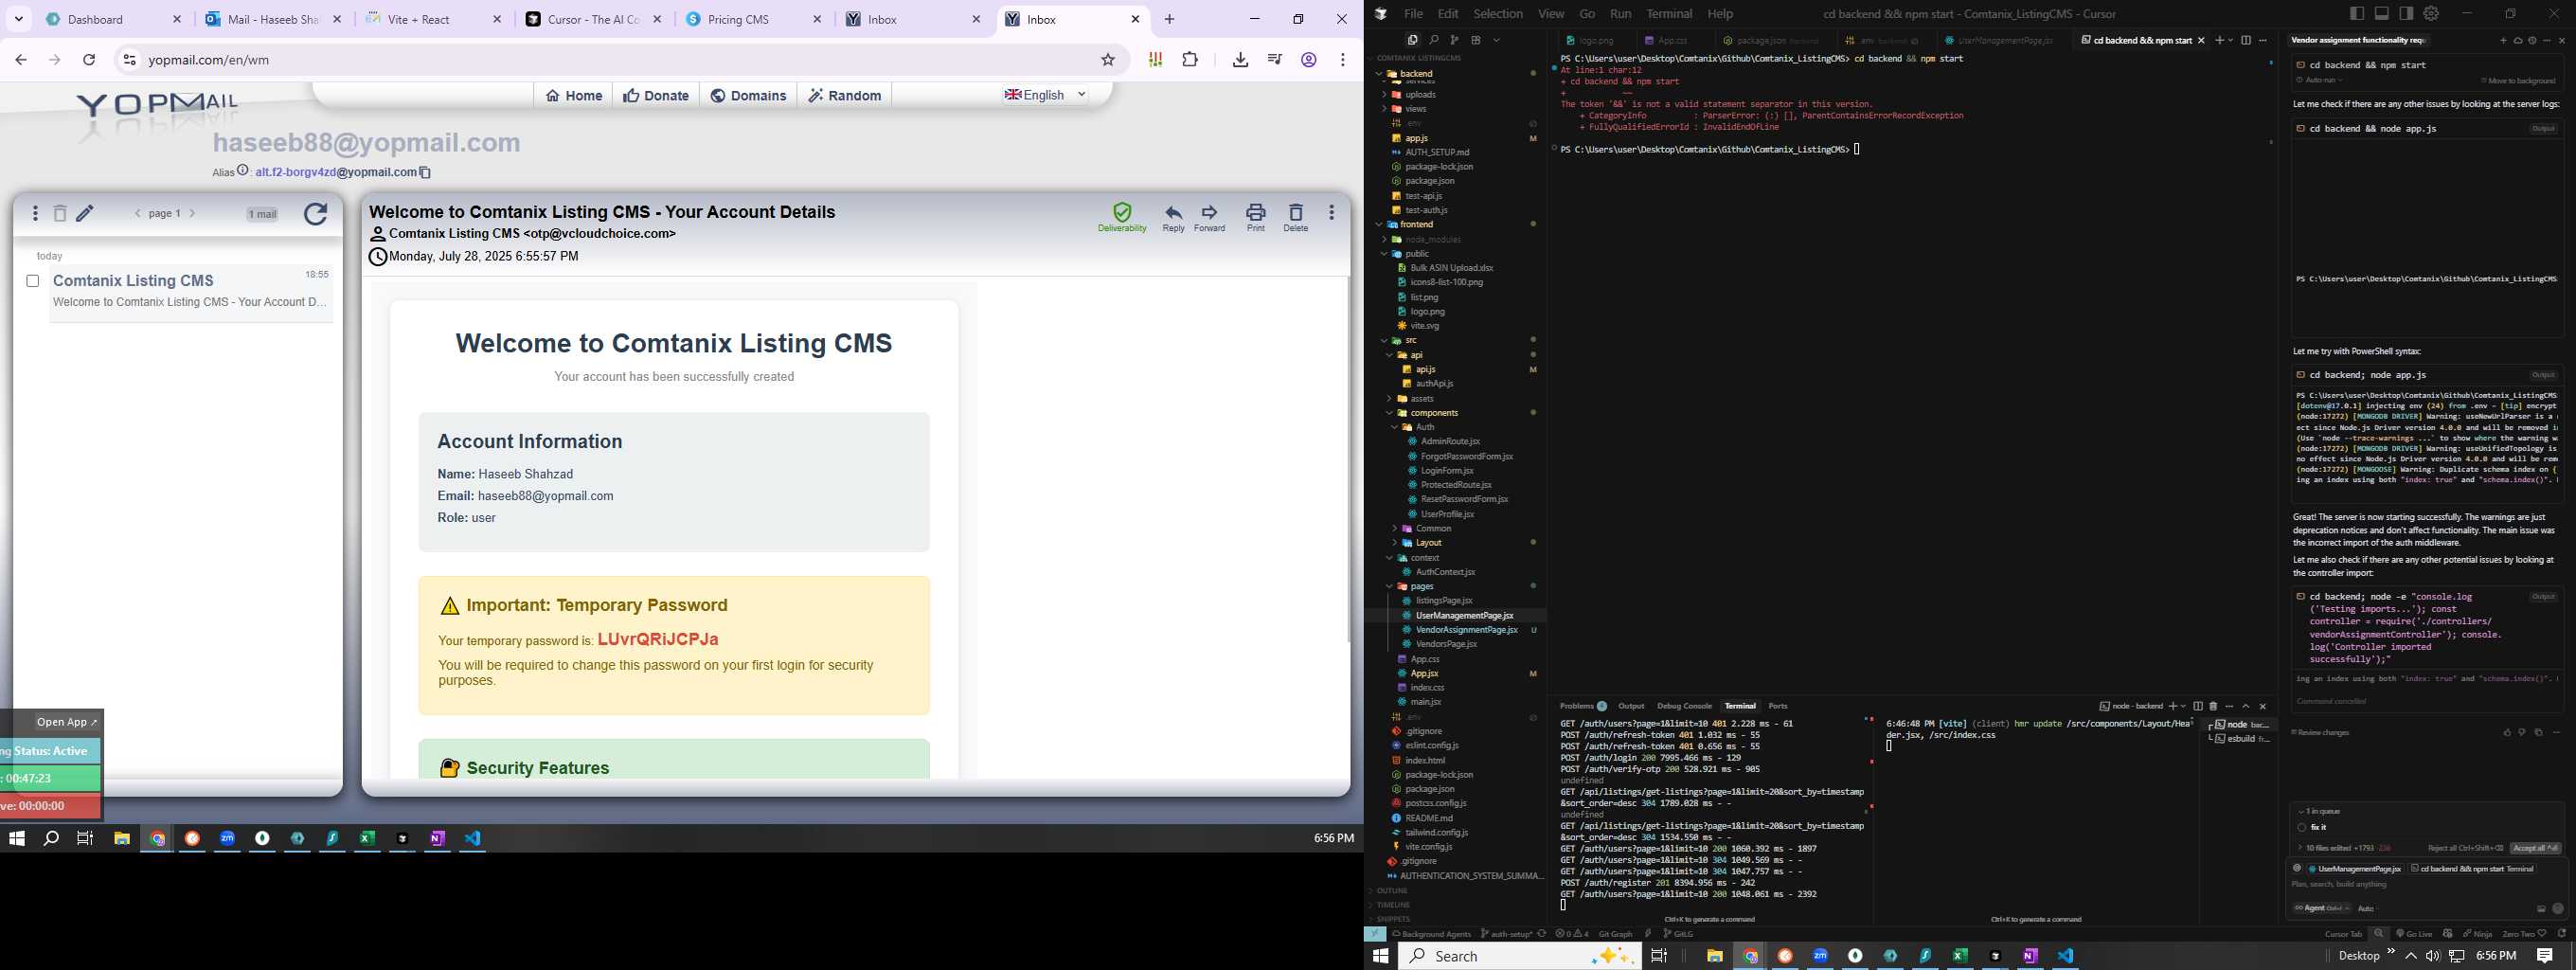Reply to the Comtanix welcome email
This screenshot has width=2576, height=970.
[1173, 218]
